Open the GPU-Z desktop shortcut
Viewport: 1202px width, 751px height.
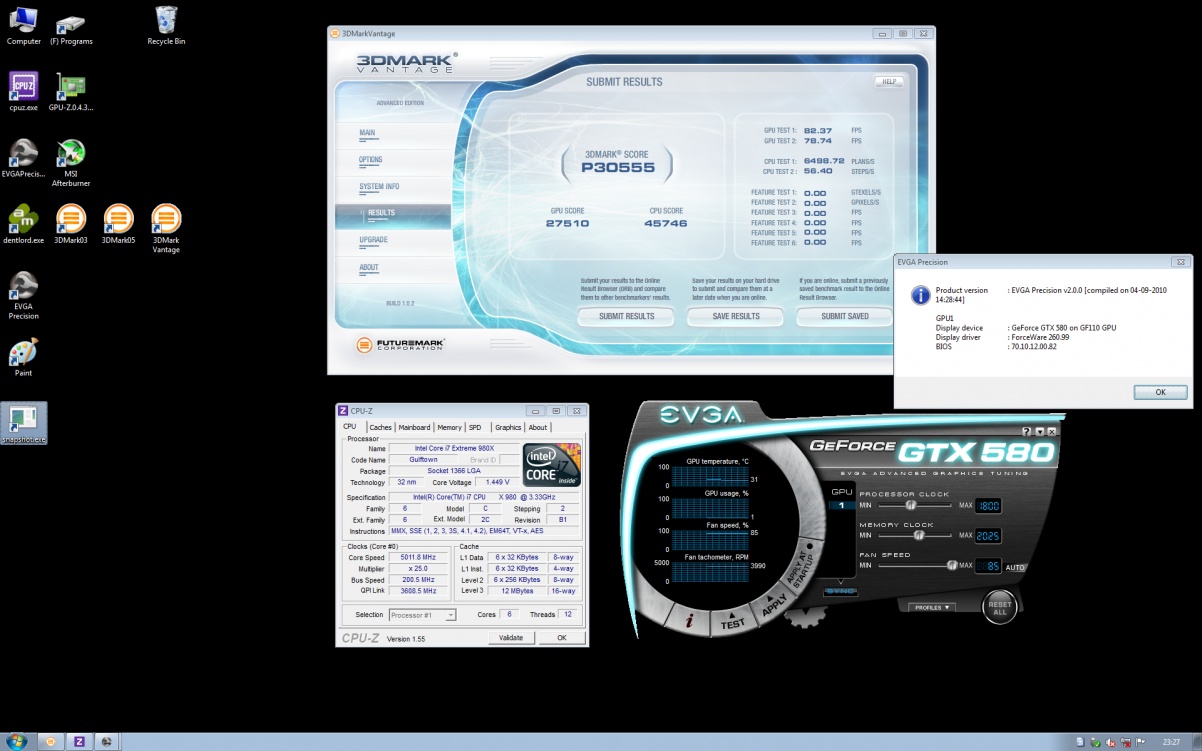pyautogui.click(x=70, y=87)
